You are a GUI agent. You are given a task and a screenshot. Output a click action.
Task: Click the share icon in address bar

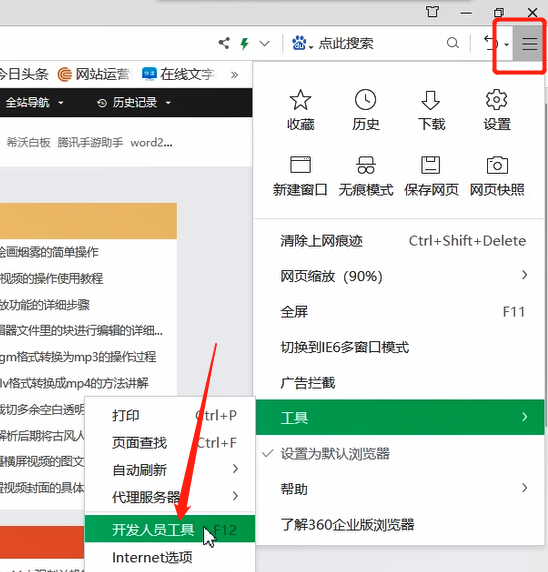point(224,43)
